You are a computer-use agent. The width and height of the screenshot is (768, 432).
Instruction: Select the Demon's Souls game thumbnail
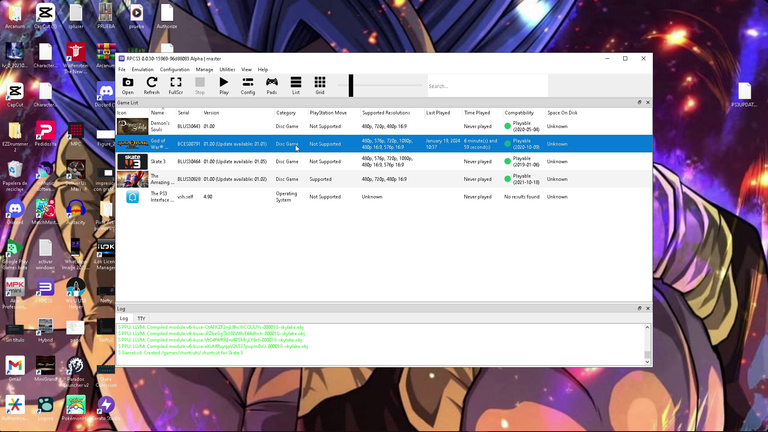click(132, 126)
